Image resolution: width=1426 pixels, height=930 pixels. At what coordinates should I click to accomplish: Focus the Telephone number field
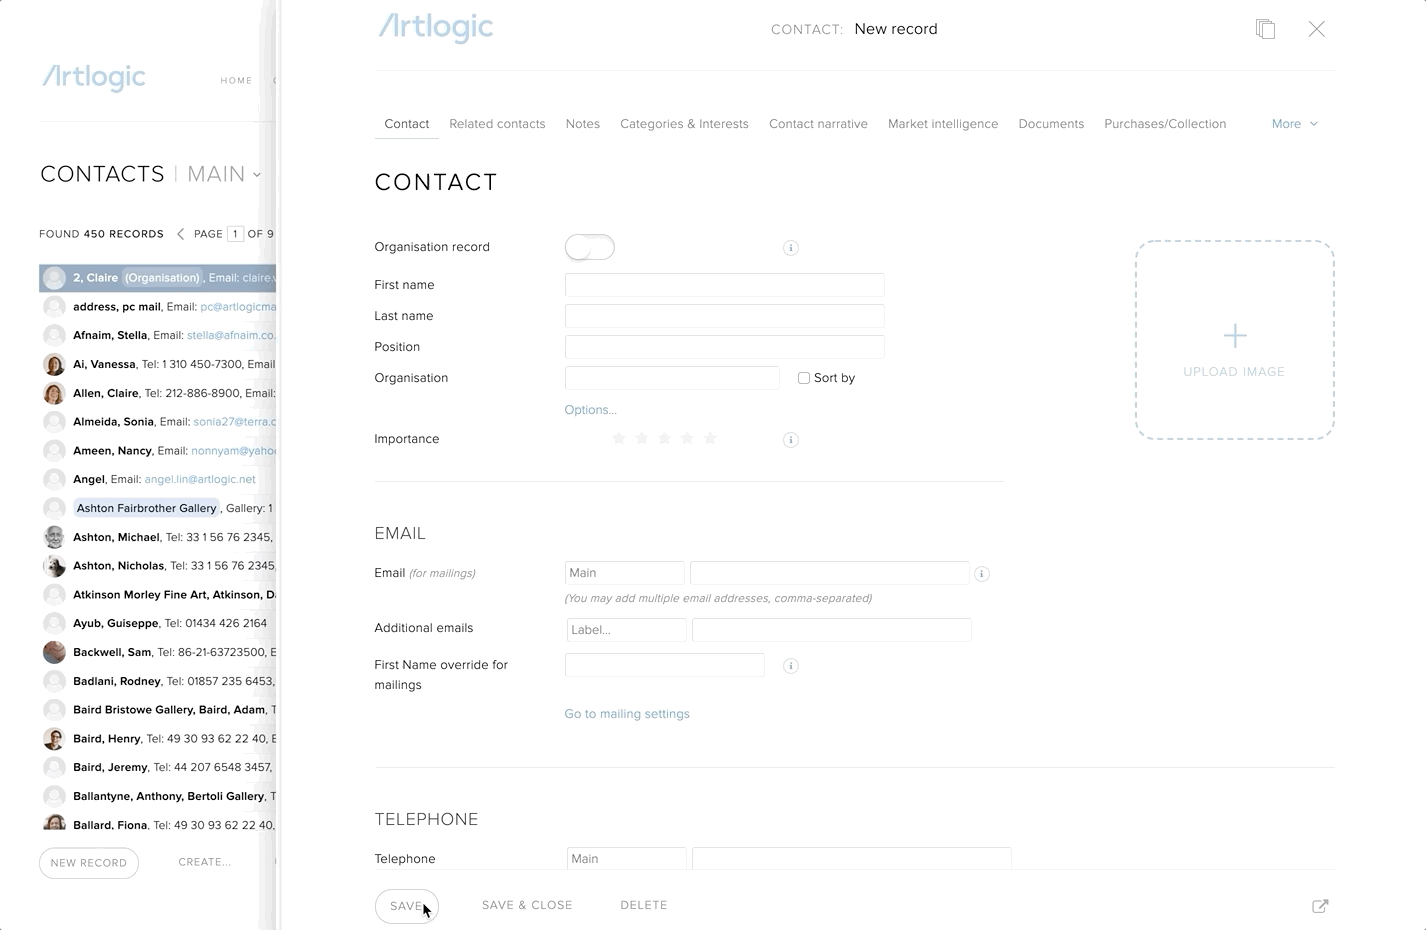(852, 858)
